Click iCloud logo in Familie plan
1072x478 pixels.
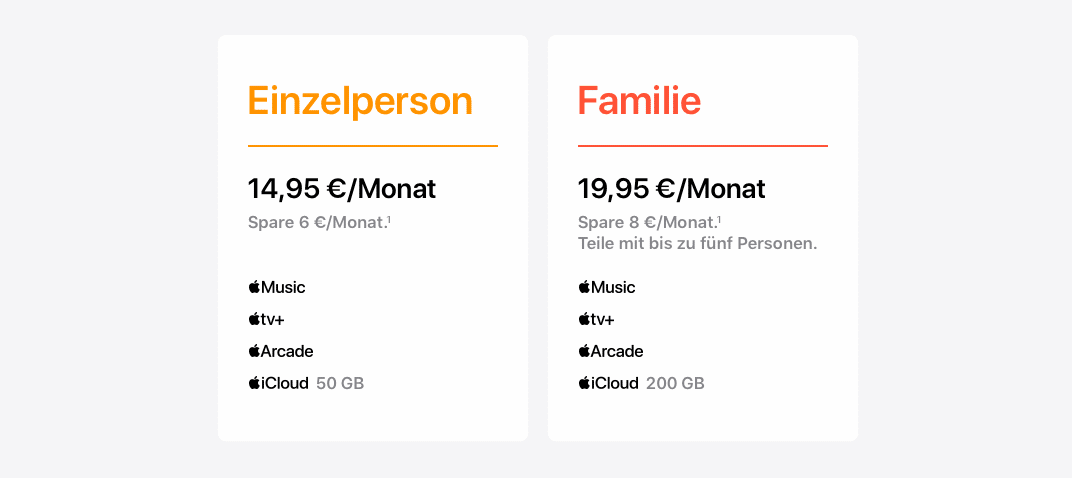(609, 383)
